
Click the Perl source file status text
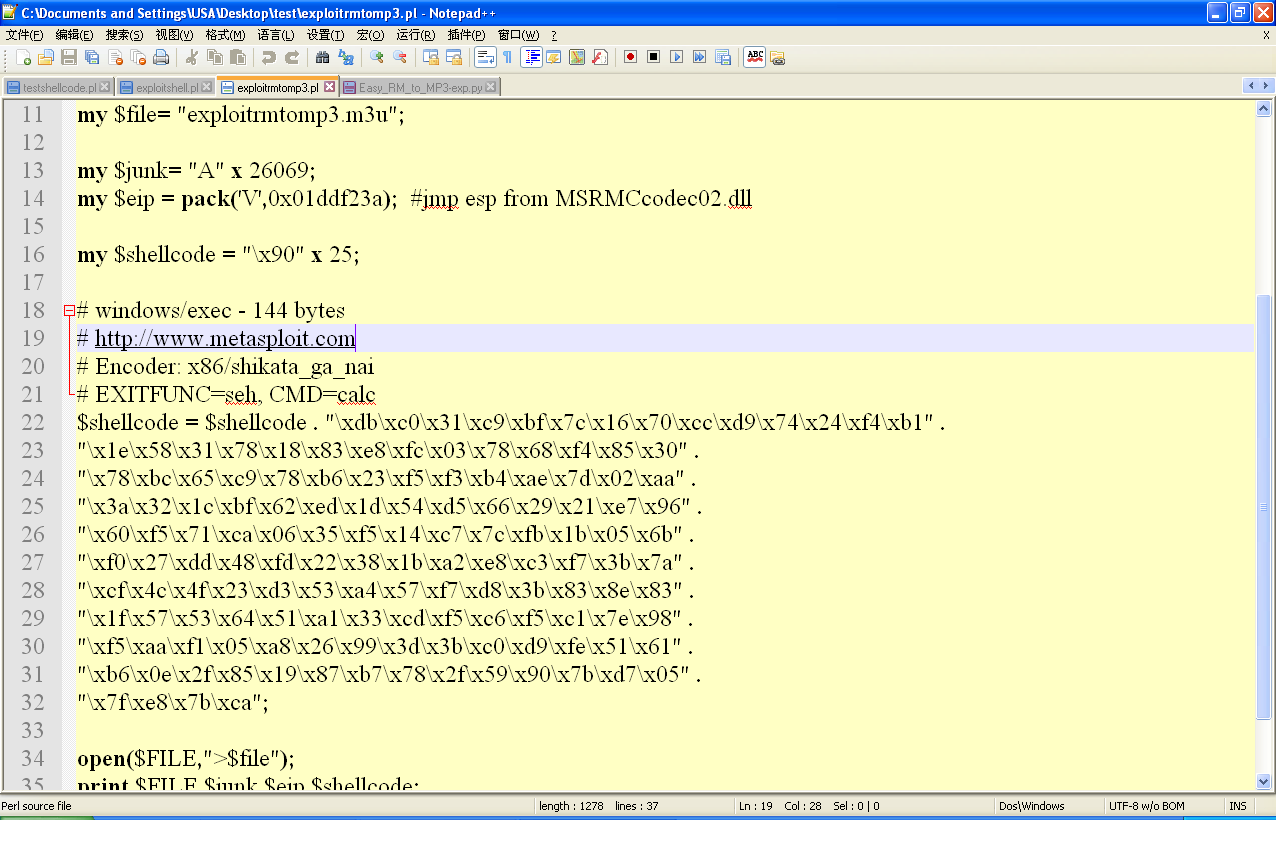tap(37, 806)
